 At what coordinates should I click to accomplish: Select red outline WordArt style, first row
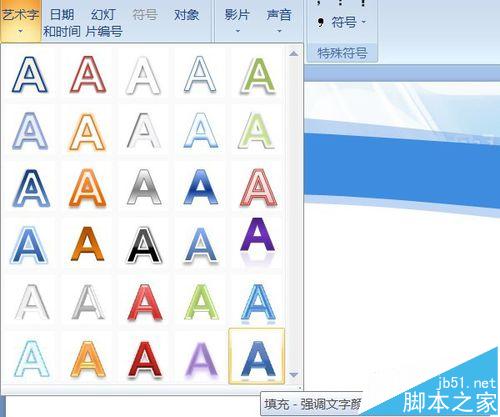click(x=88, y=75)
